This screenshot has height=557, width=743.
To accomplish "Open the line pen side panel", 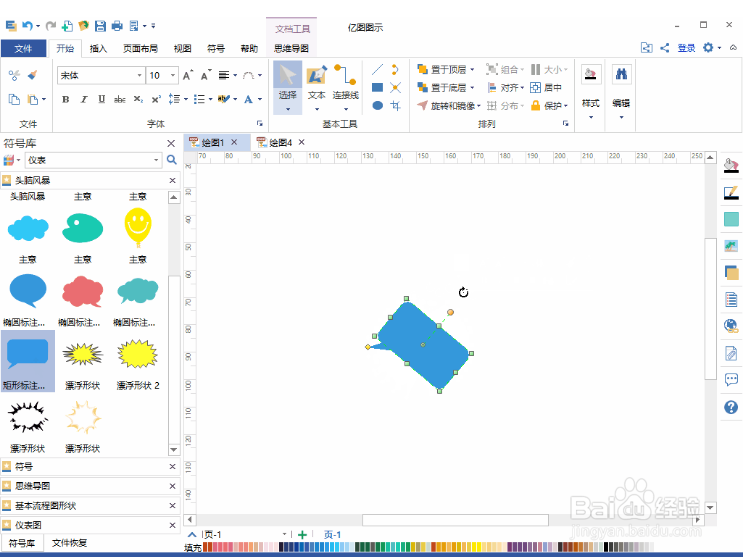I will [731, 192].
